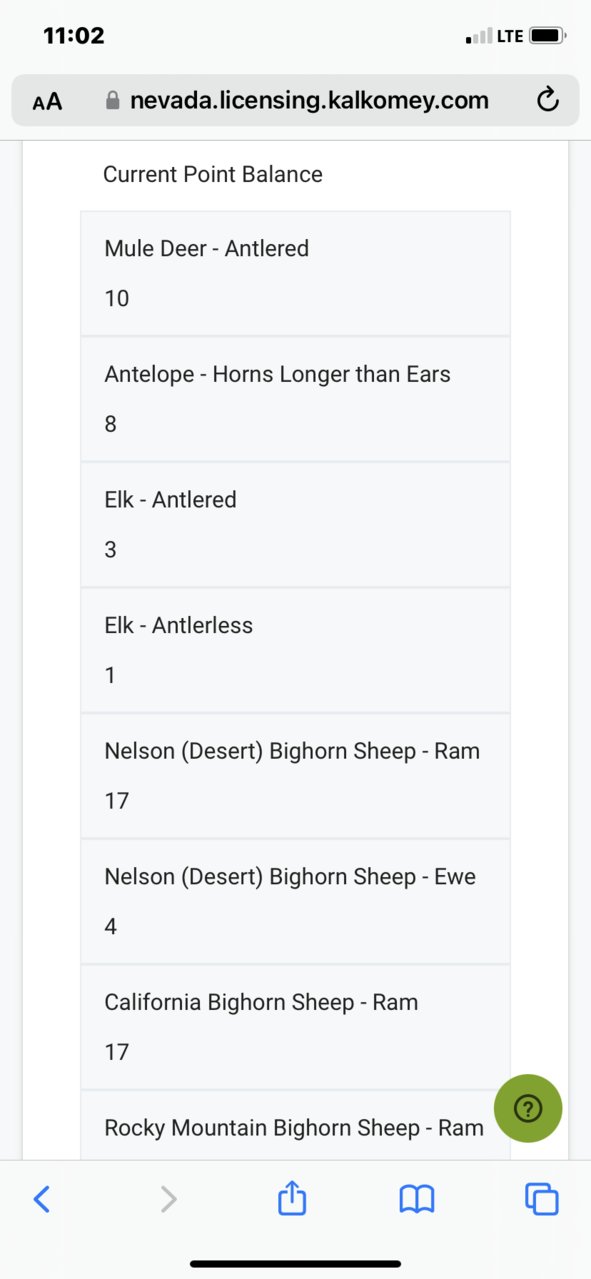Tap the Safari back arrow
The height and width of the screenshot is (1279, 591).
(x=41, y=1198)
